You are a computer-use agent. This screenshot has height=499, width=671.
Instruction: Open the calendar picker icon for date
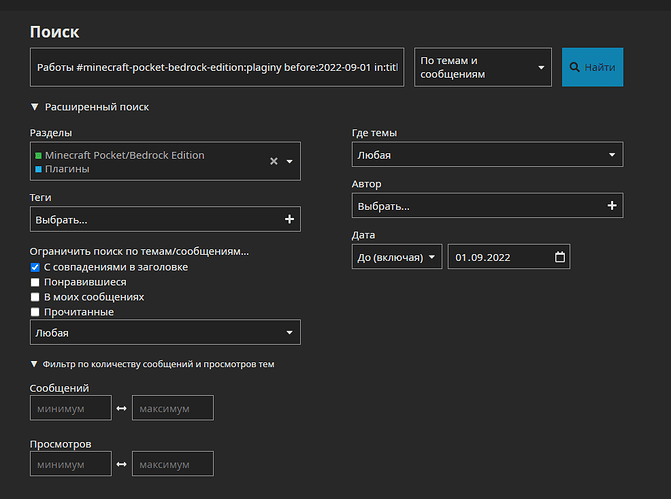[559, 257]
